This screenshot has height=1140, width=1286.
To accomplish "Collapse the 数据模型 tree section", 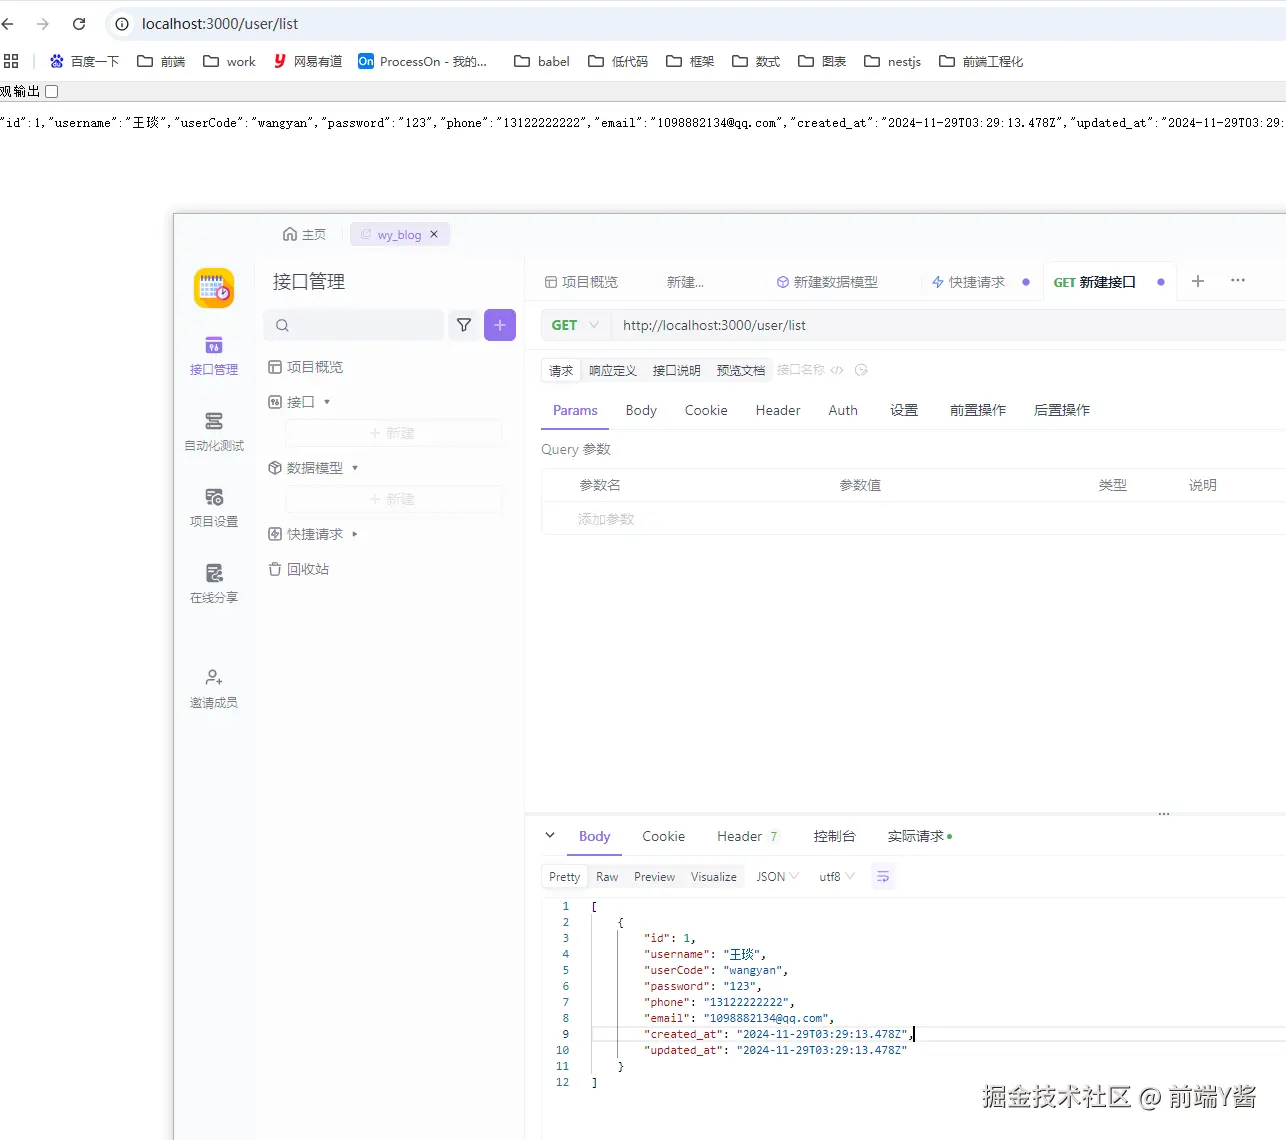I will [355, 468].
